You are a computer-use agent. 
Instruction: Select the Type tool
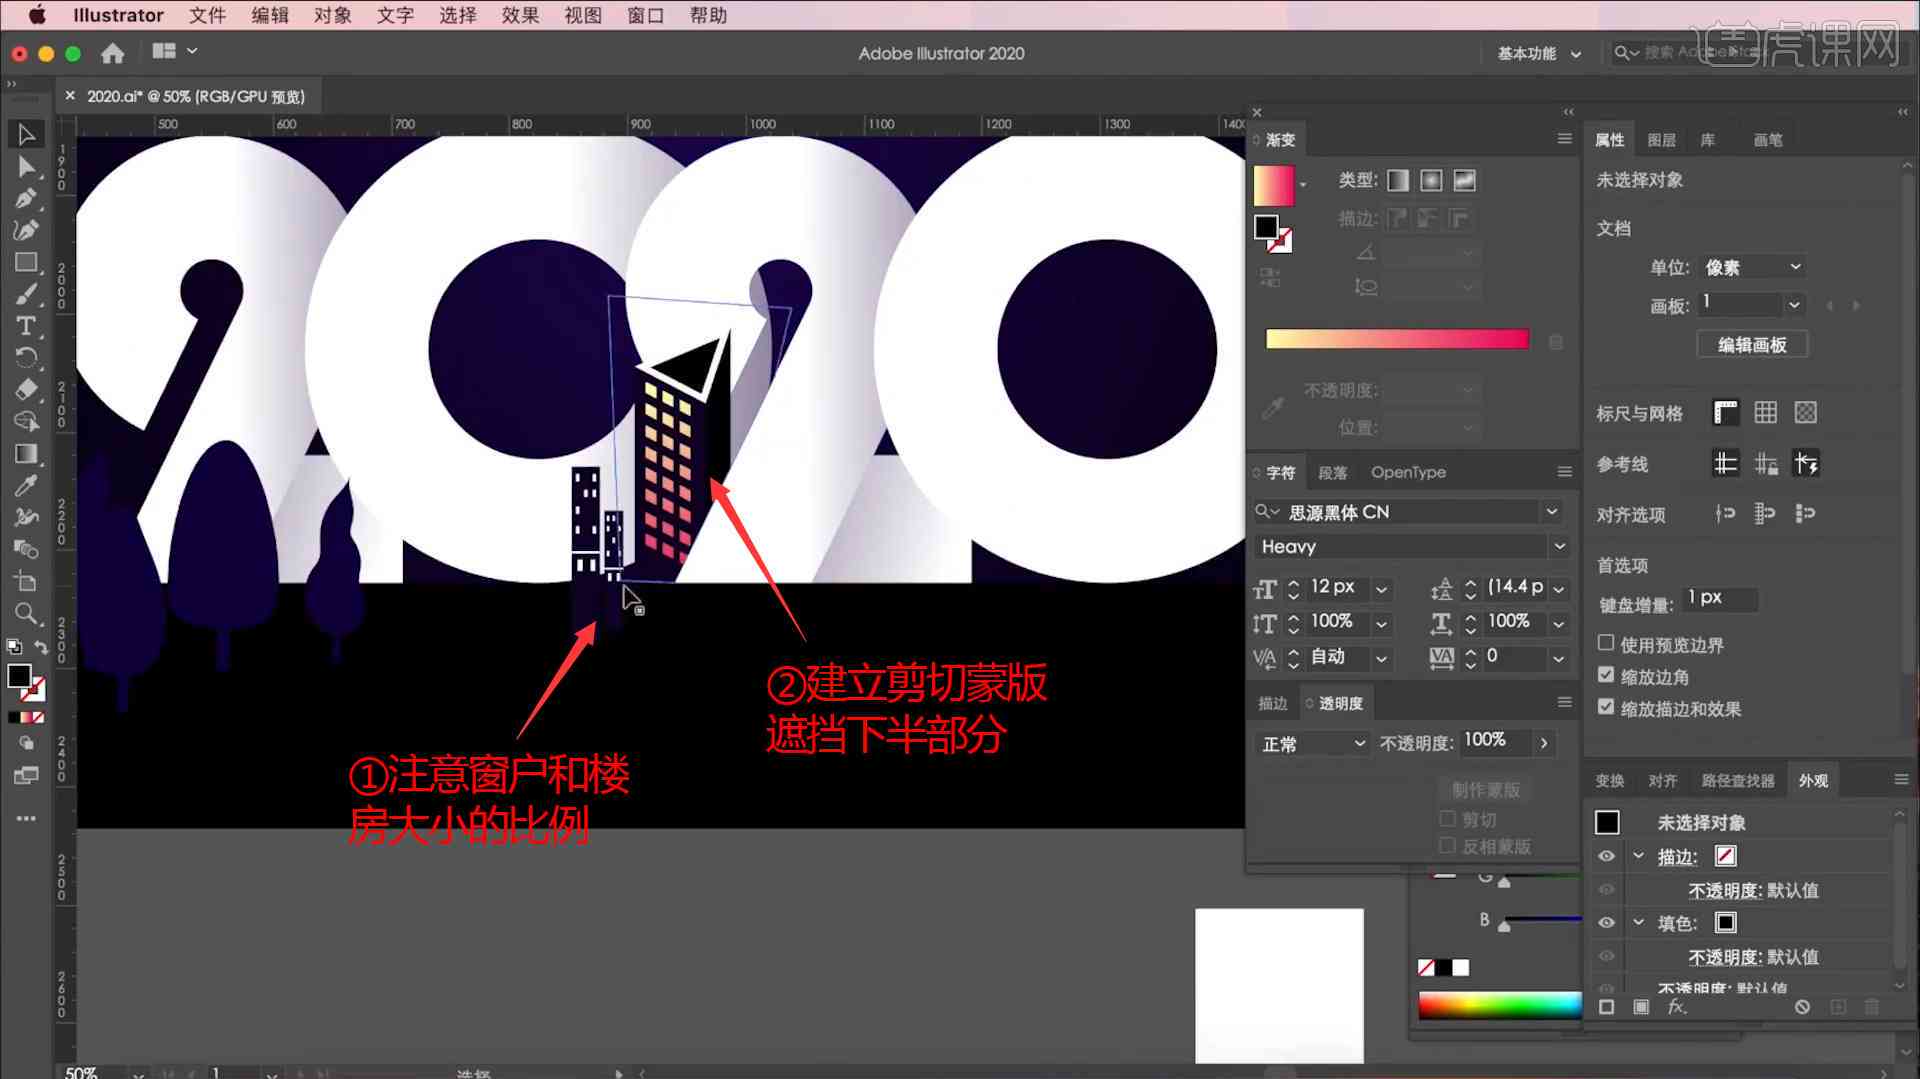(x=26, y=326)
